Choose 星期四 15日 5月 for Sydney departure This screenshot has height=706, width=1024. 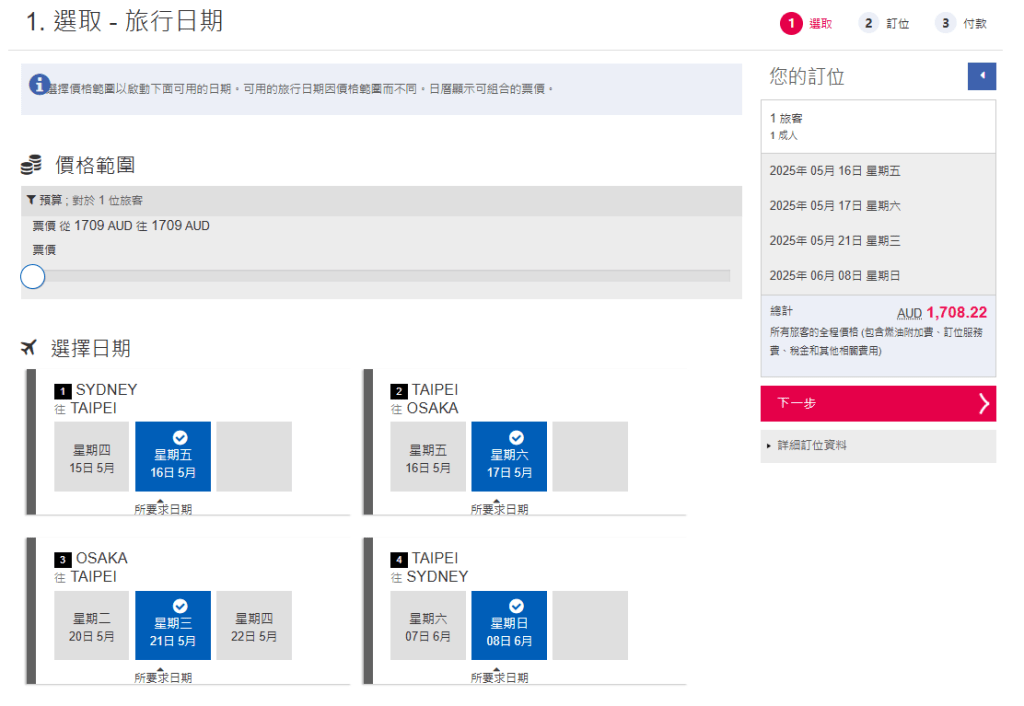(x=92, y=456)
